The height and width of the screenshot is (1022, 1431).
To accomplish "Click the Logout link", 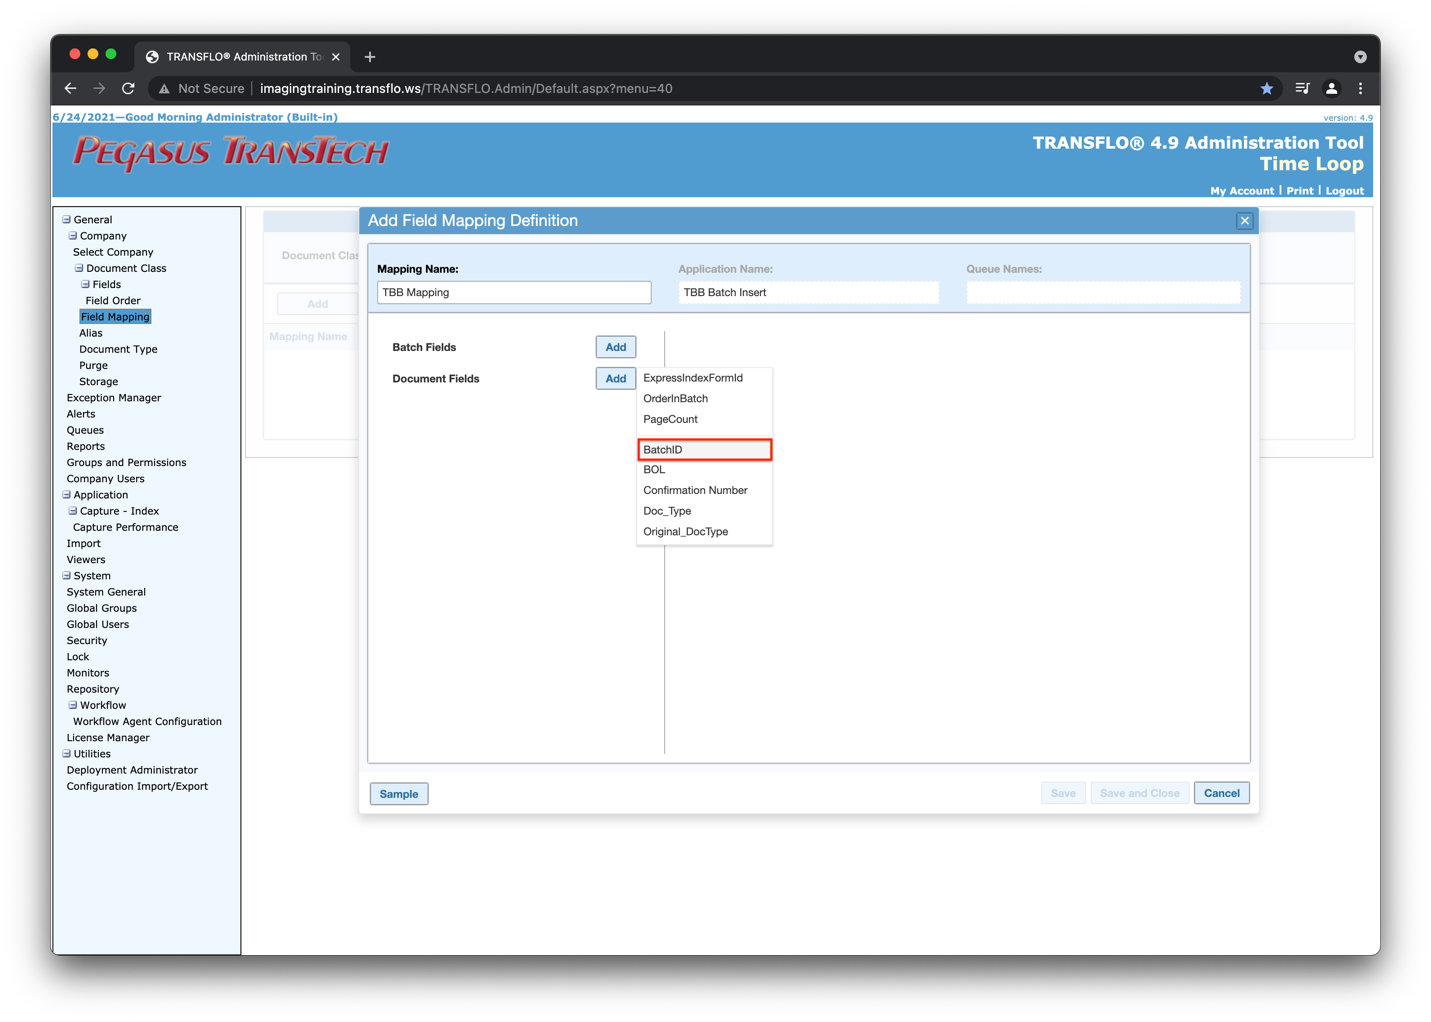I will [1344, 191].
